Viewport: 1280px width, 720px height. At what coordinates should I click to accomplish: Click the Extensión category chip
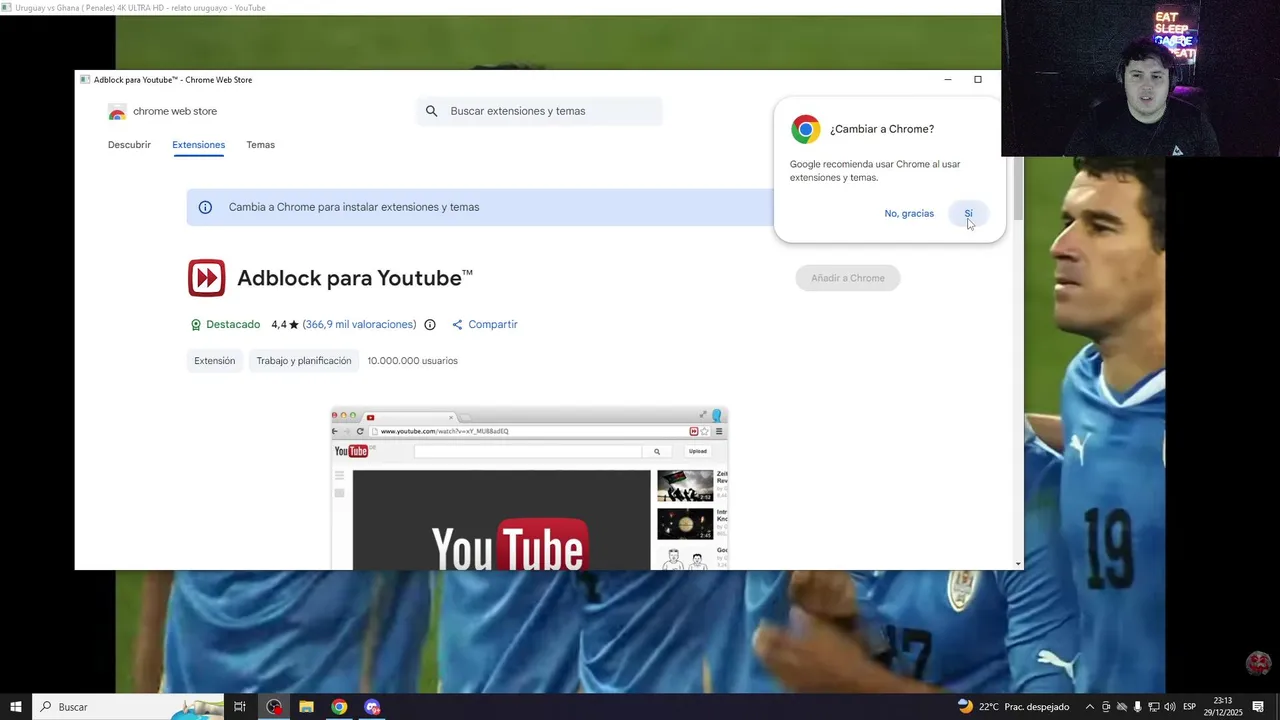pyautogui.click(x=215, y=361)
